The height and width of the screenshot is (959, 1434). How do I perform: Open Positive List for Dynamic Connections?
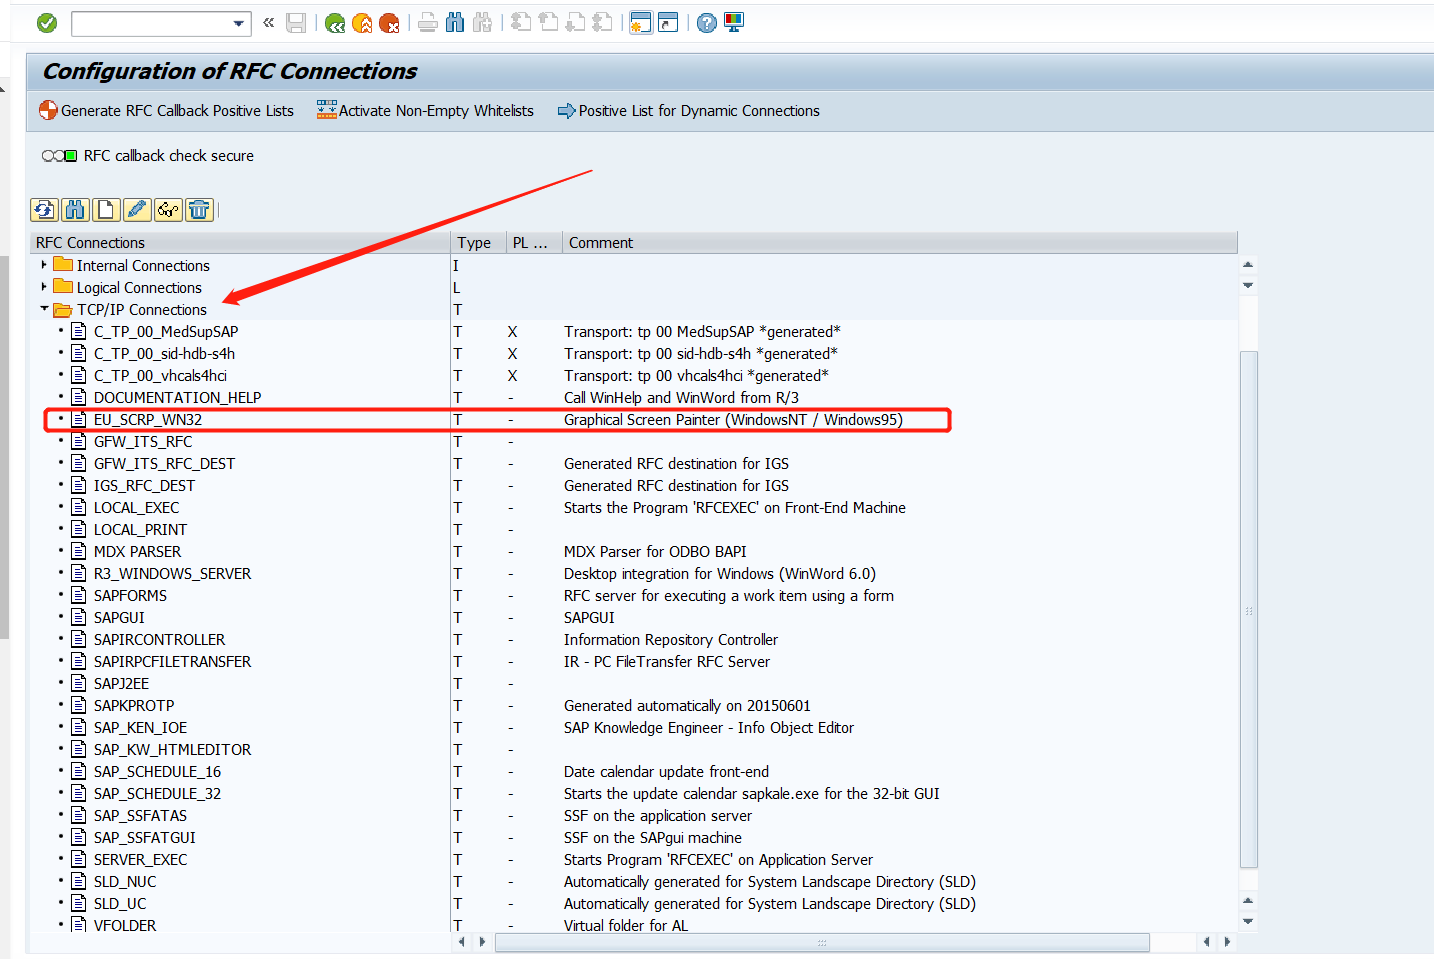(688, 110)
